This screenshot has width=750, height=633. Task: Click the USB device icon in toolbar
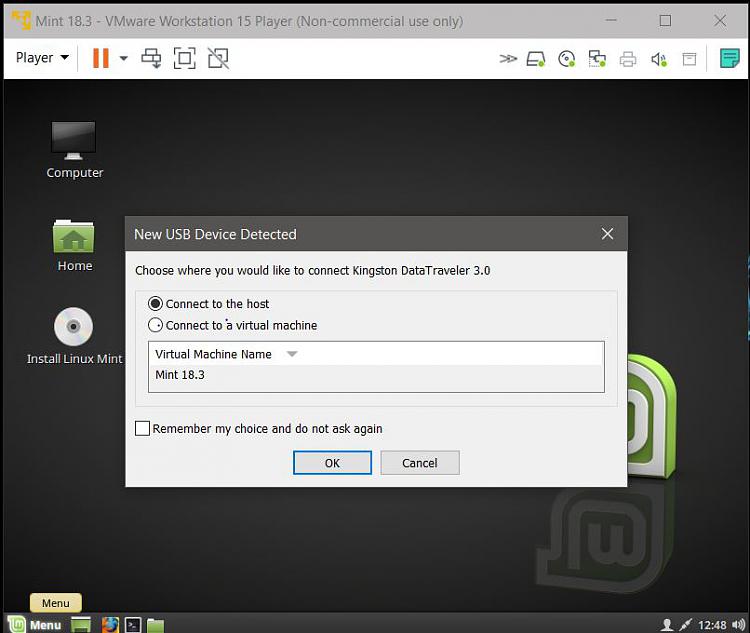pos(689,59)
